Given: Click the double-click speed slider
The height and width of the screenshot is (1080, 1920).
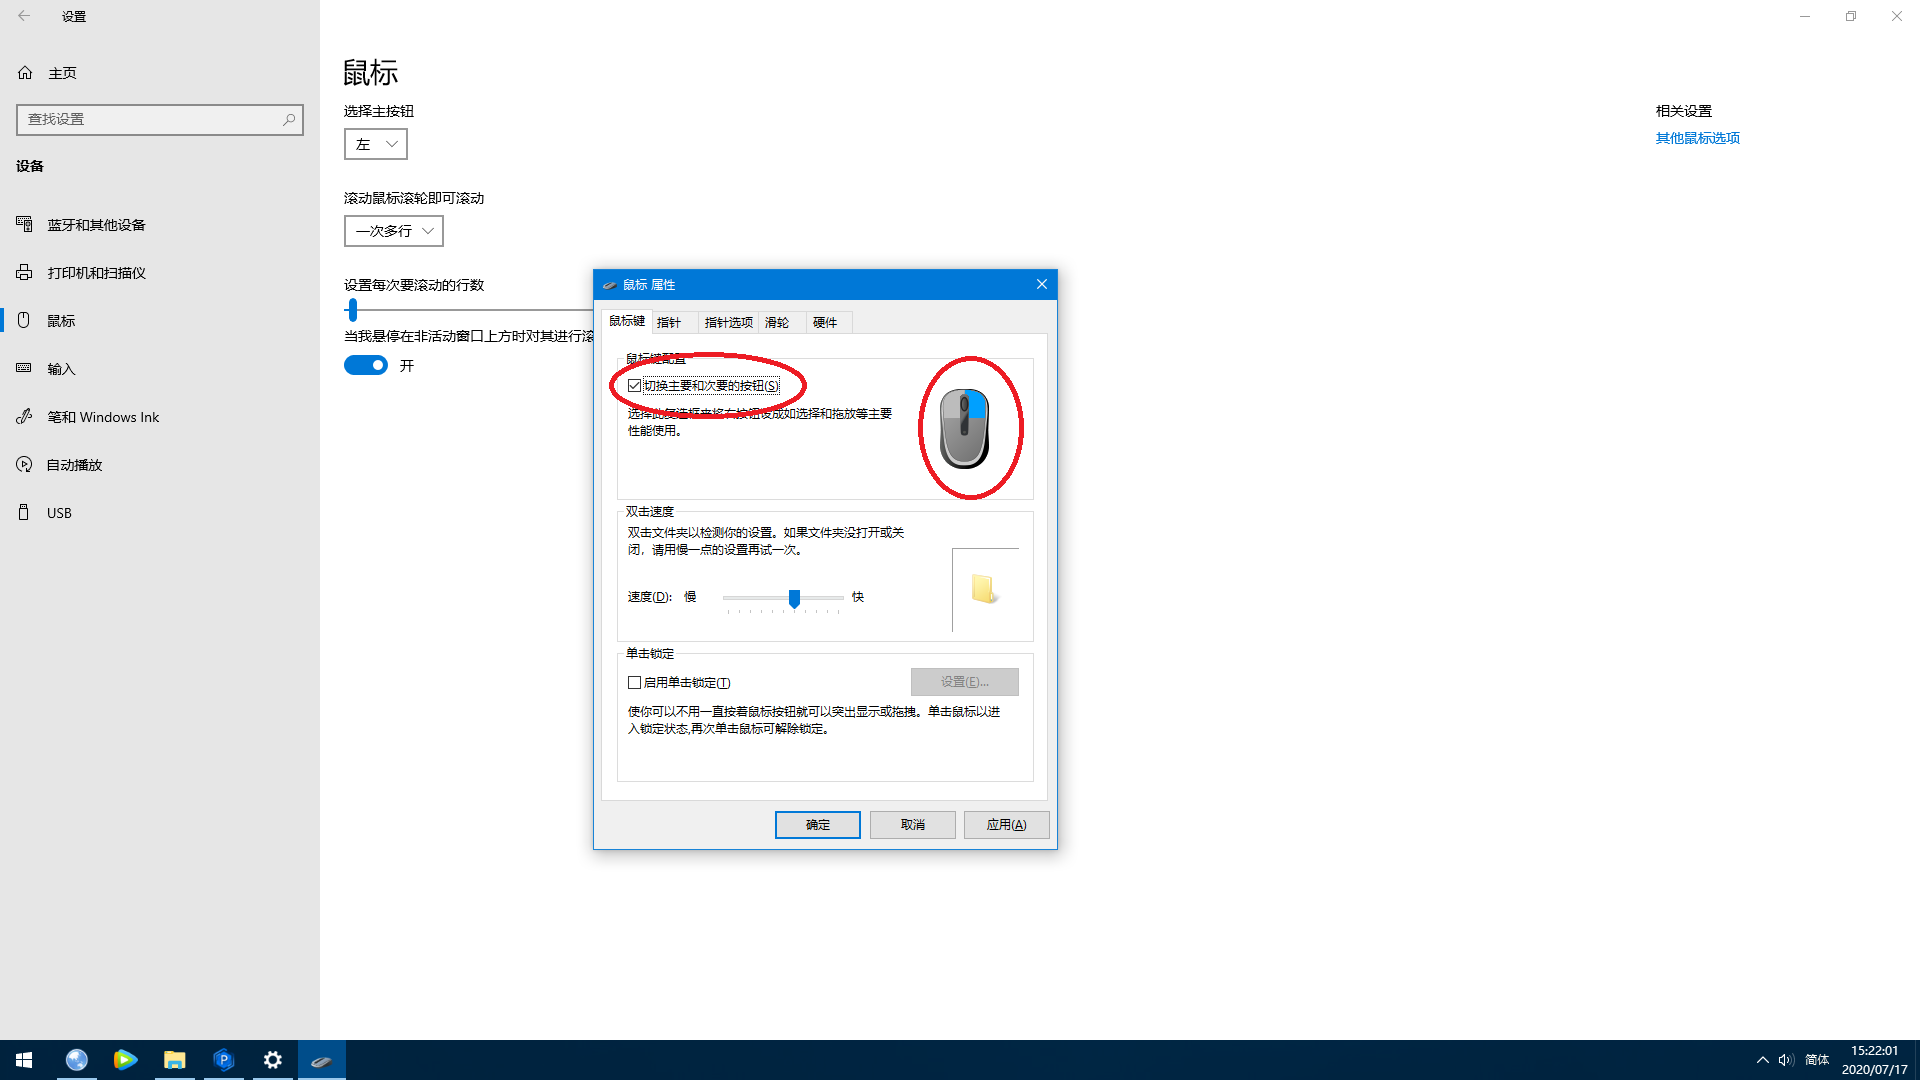Looking at the screenshot, I should click(x=794, y=598).
